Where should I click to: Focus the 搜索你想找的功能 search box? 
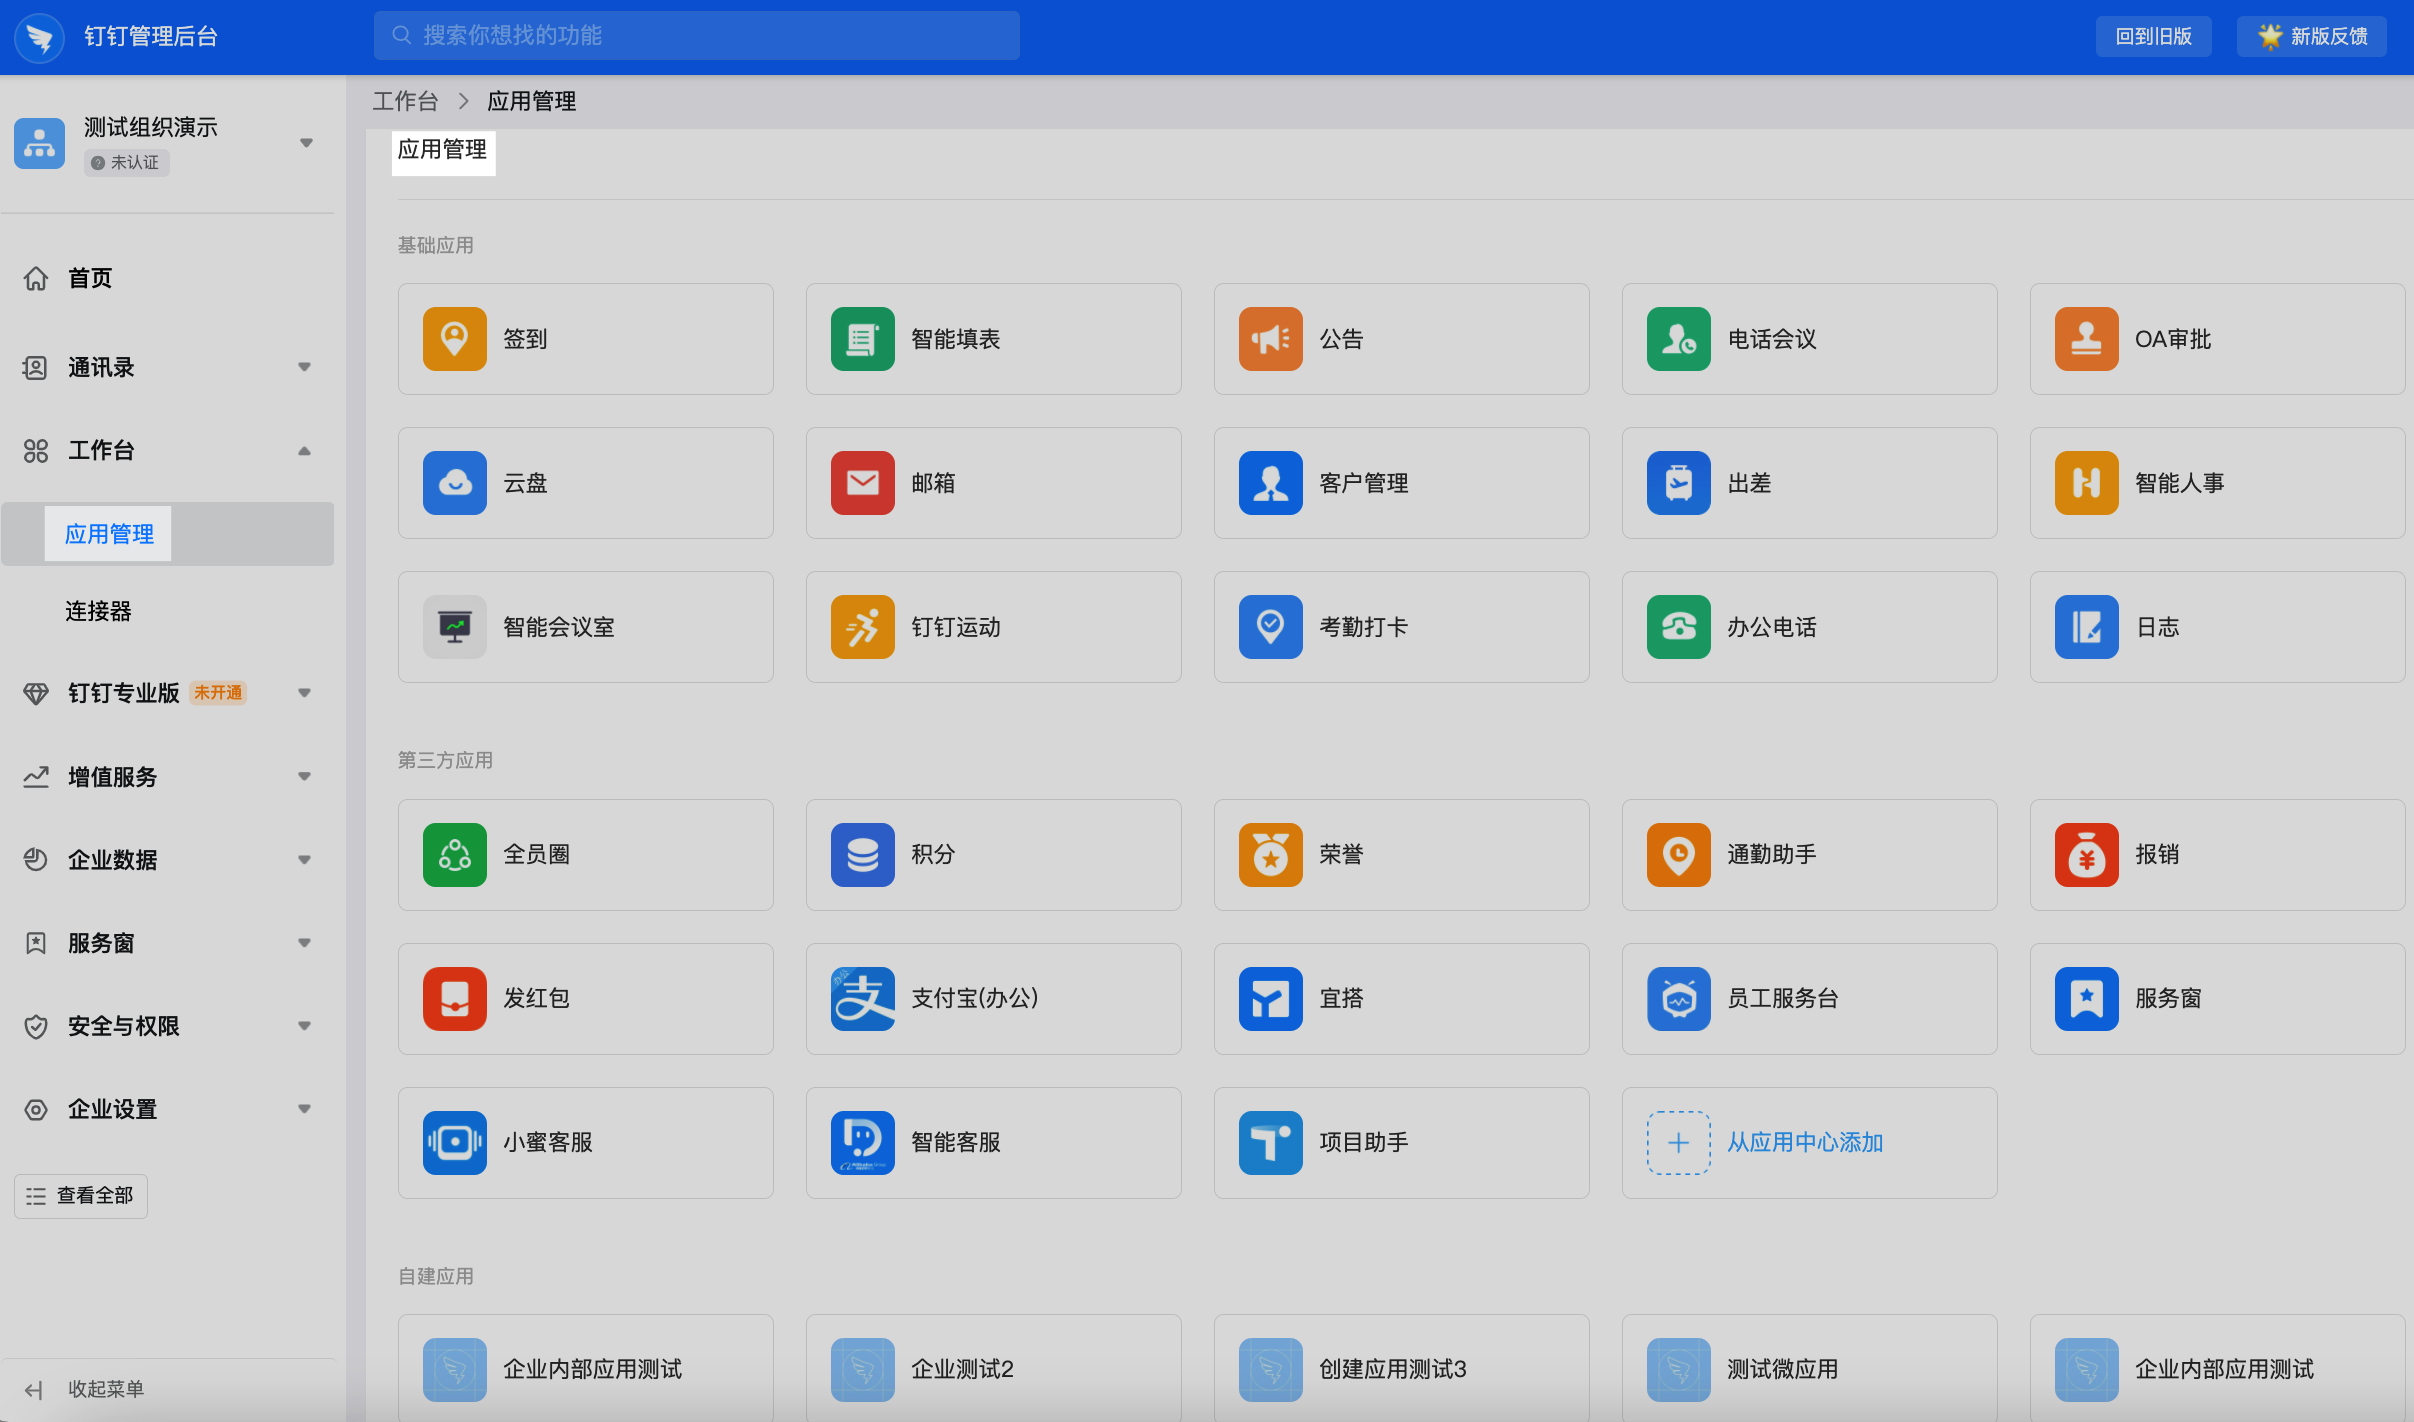click(x=697, y=36)
